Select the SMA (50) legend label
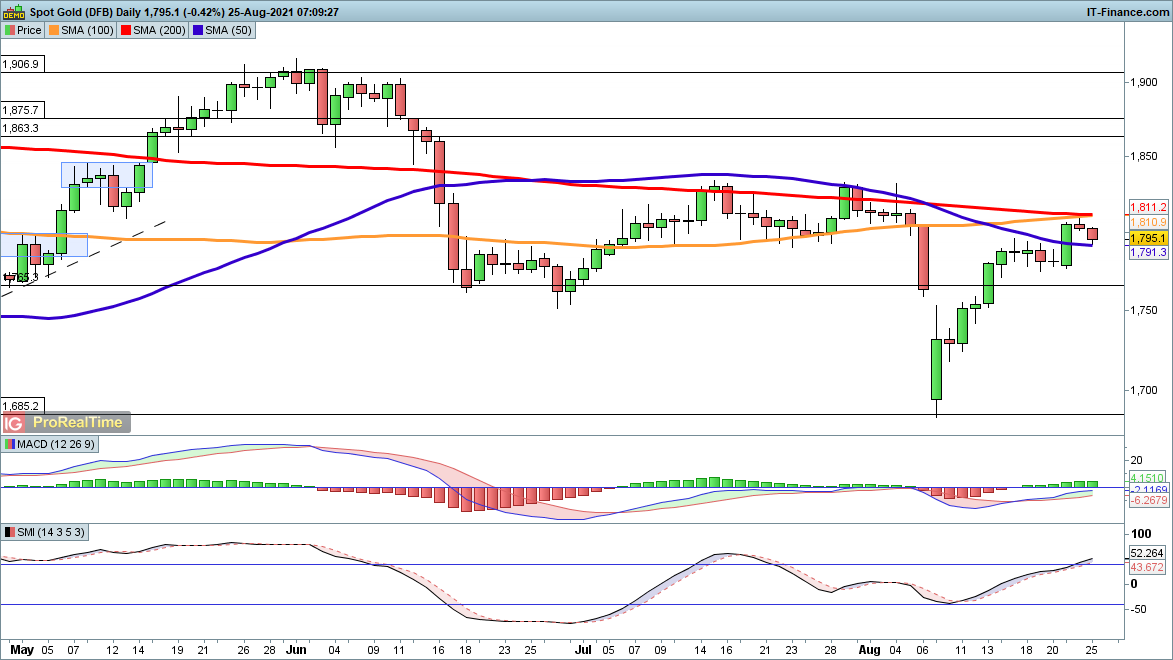The width and height of the screenshot is (1173, 660). (x=226, y=31)
